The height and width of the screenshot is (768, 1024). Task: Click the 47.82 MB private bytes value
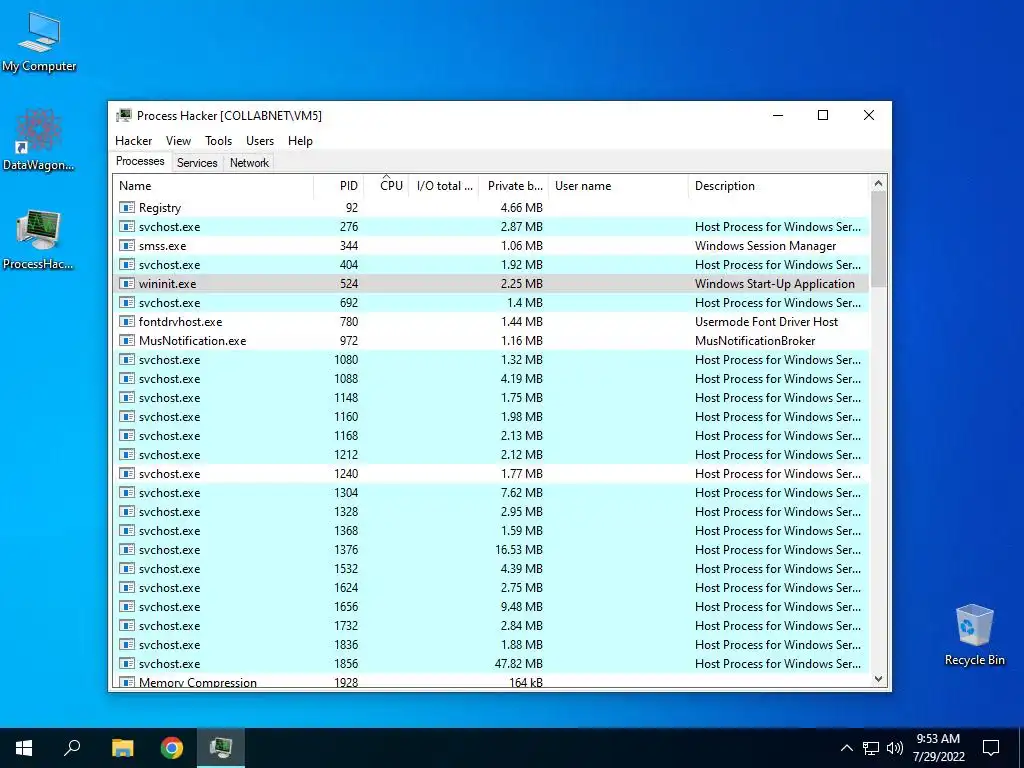pos(519,664)
